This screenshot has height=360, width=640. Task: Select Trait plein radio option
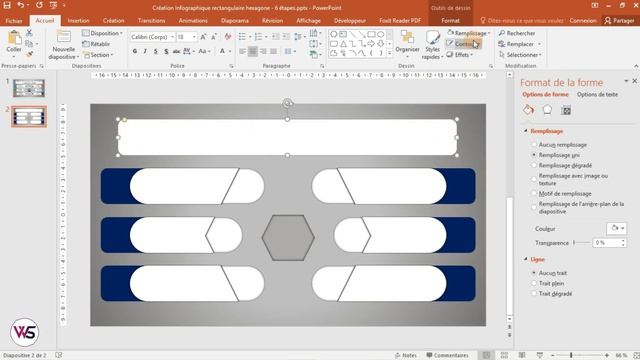pyautogui.click(x=533, y=283)
